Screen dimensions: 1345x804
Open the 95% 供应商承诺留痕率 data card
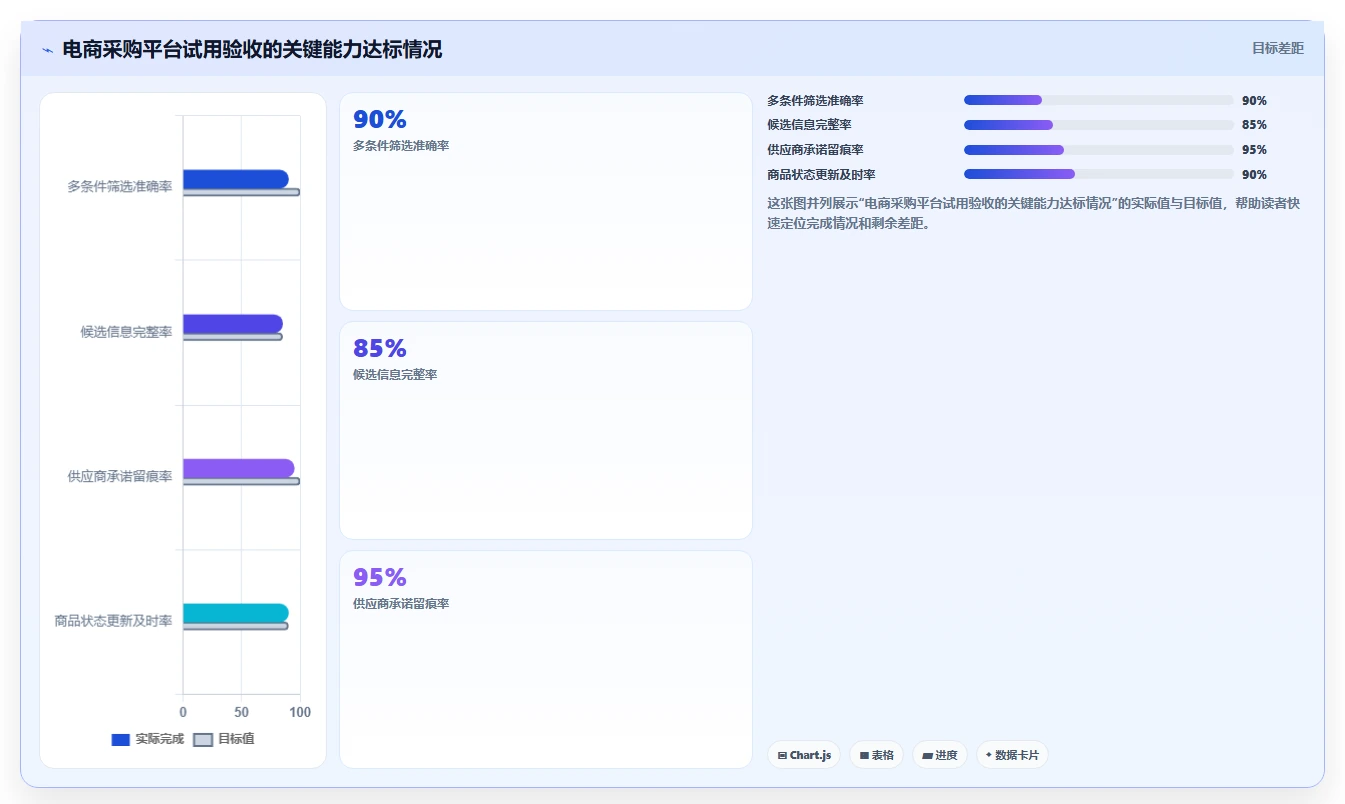coord(546,659)
